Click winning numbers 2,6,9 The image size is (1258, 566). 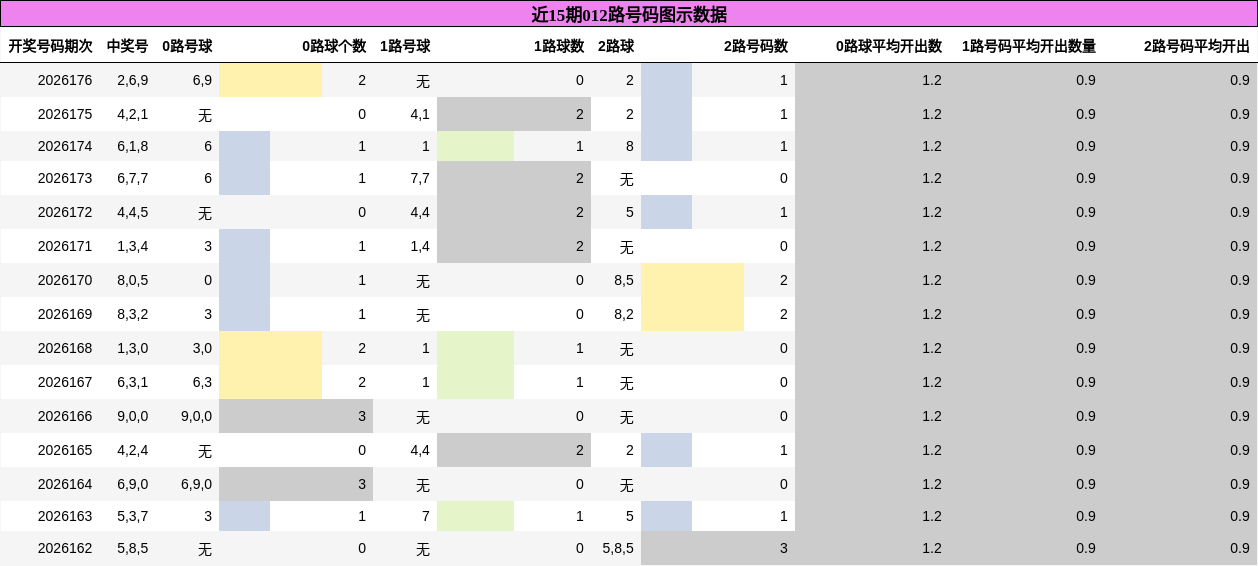pos(133,80)
